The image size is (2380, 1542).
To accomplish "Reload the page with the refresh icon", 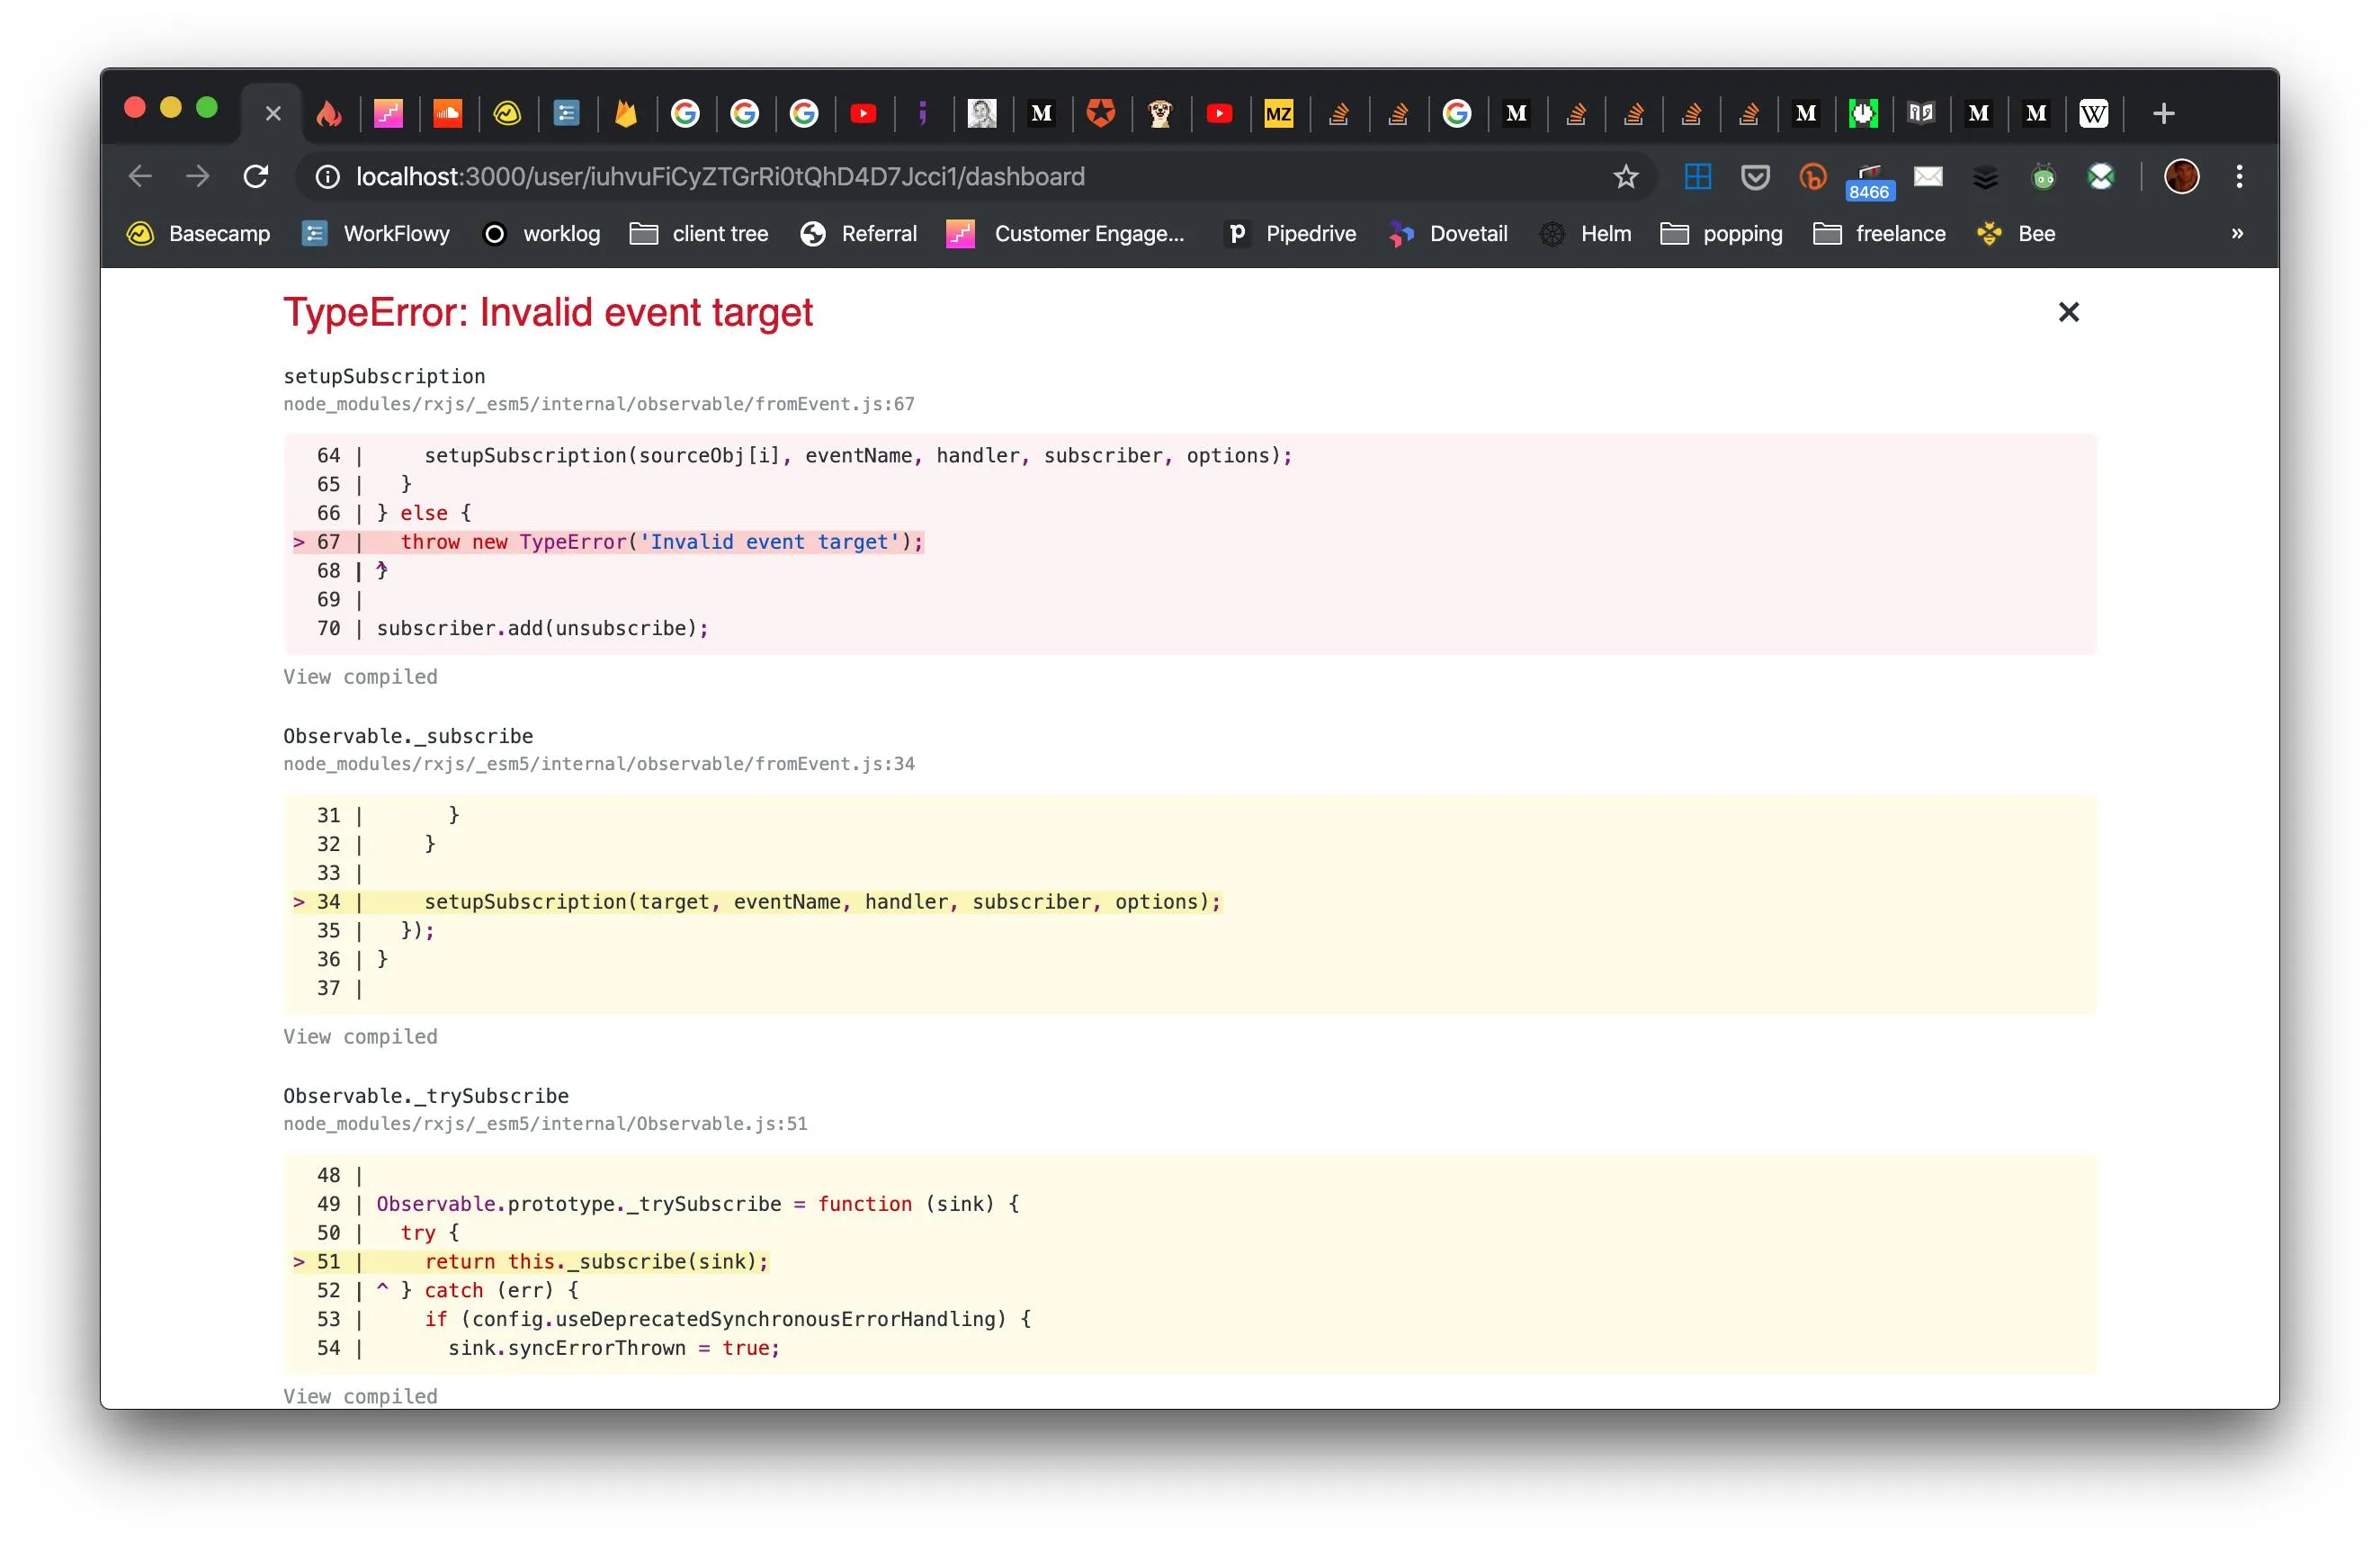I will [256, 177].
